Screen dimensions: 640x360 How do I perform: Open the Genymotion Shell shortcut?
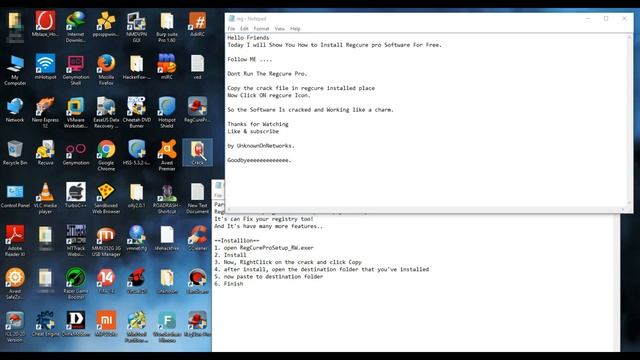click(x=76, y=70)
